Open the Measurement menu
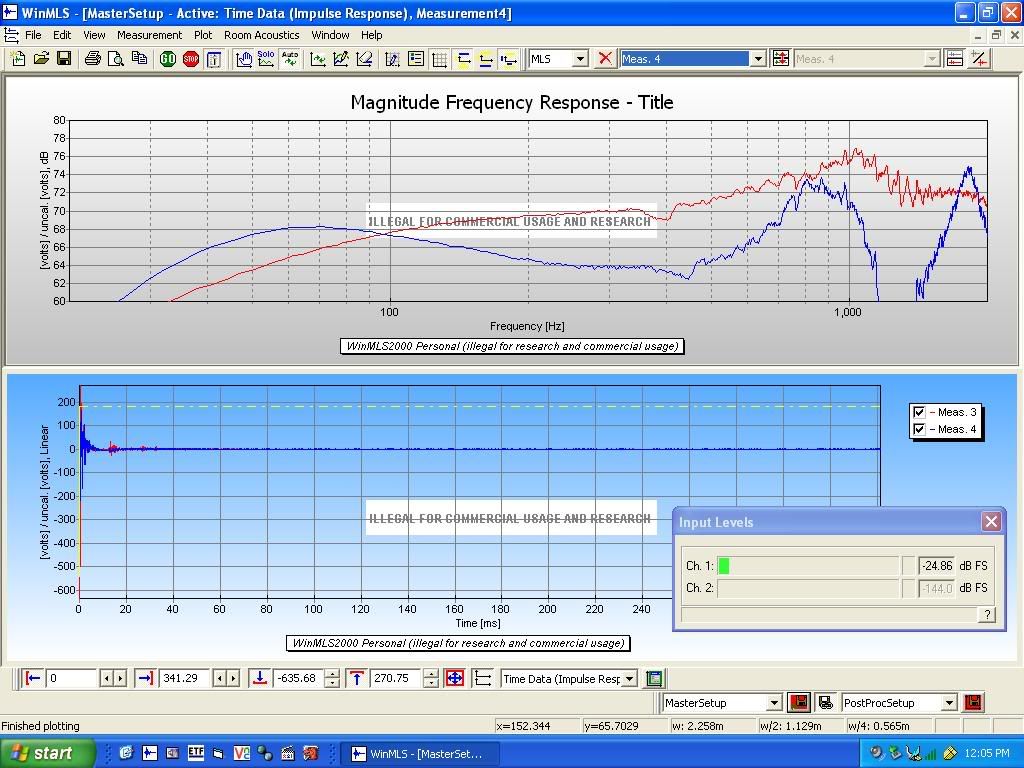Image resolution: width=1024 pixels, height=768 pixels. tap(149, 35)
